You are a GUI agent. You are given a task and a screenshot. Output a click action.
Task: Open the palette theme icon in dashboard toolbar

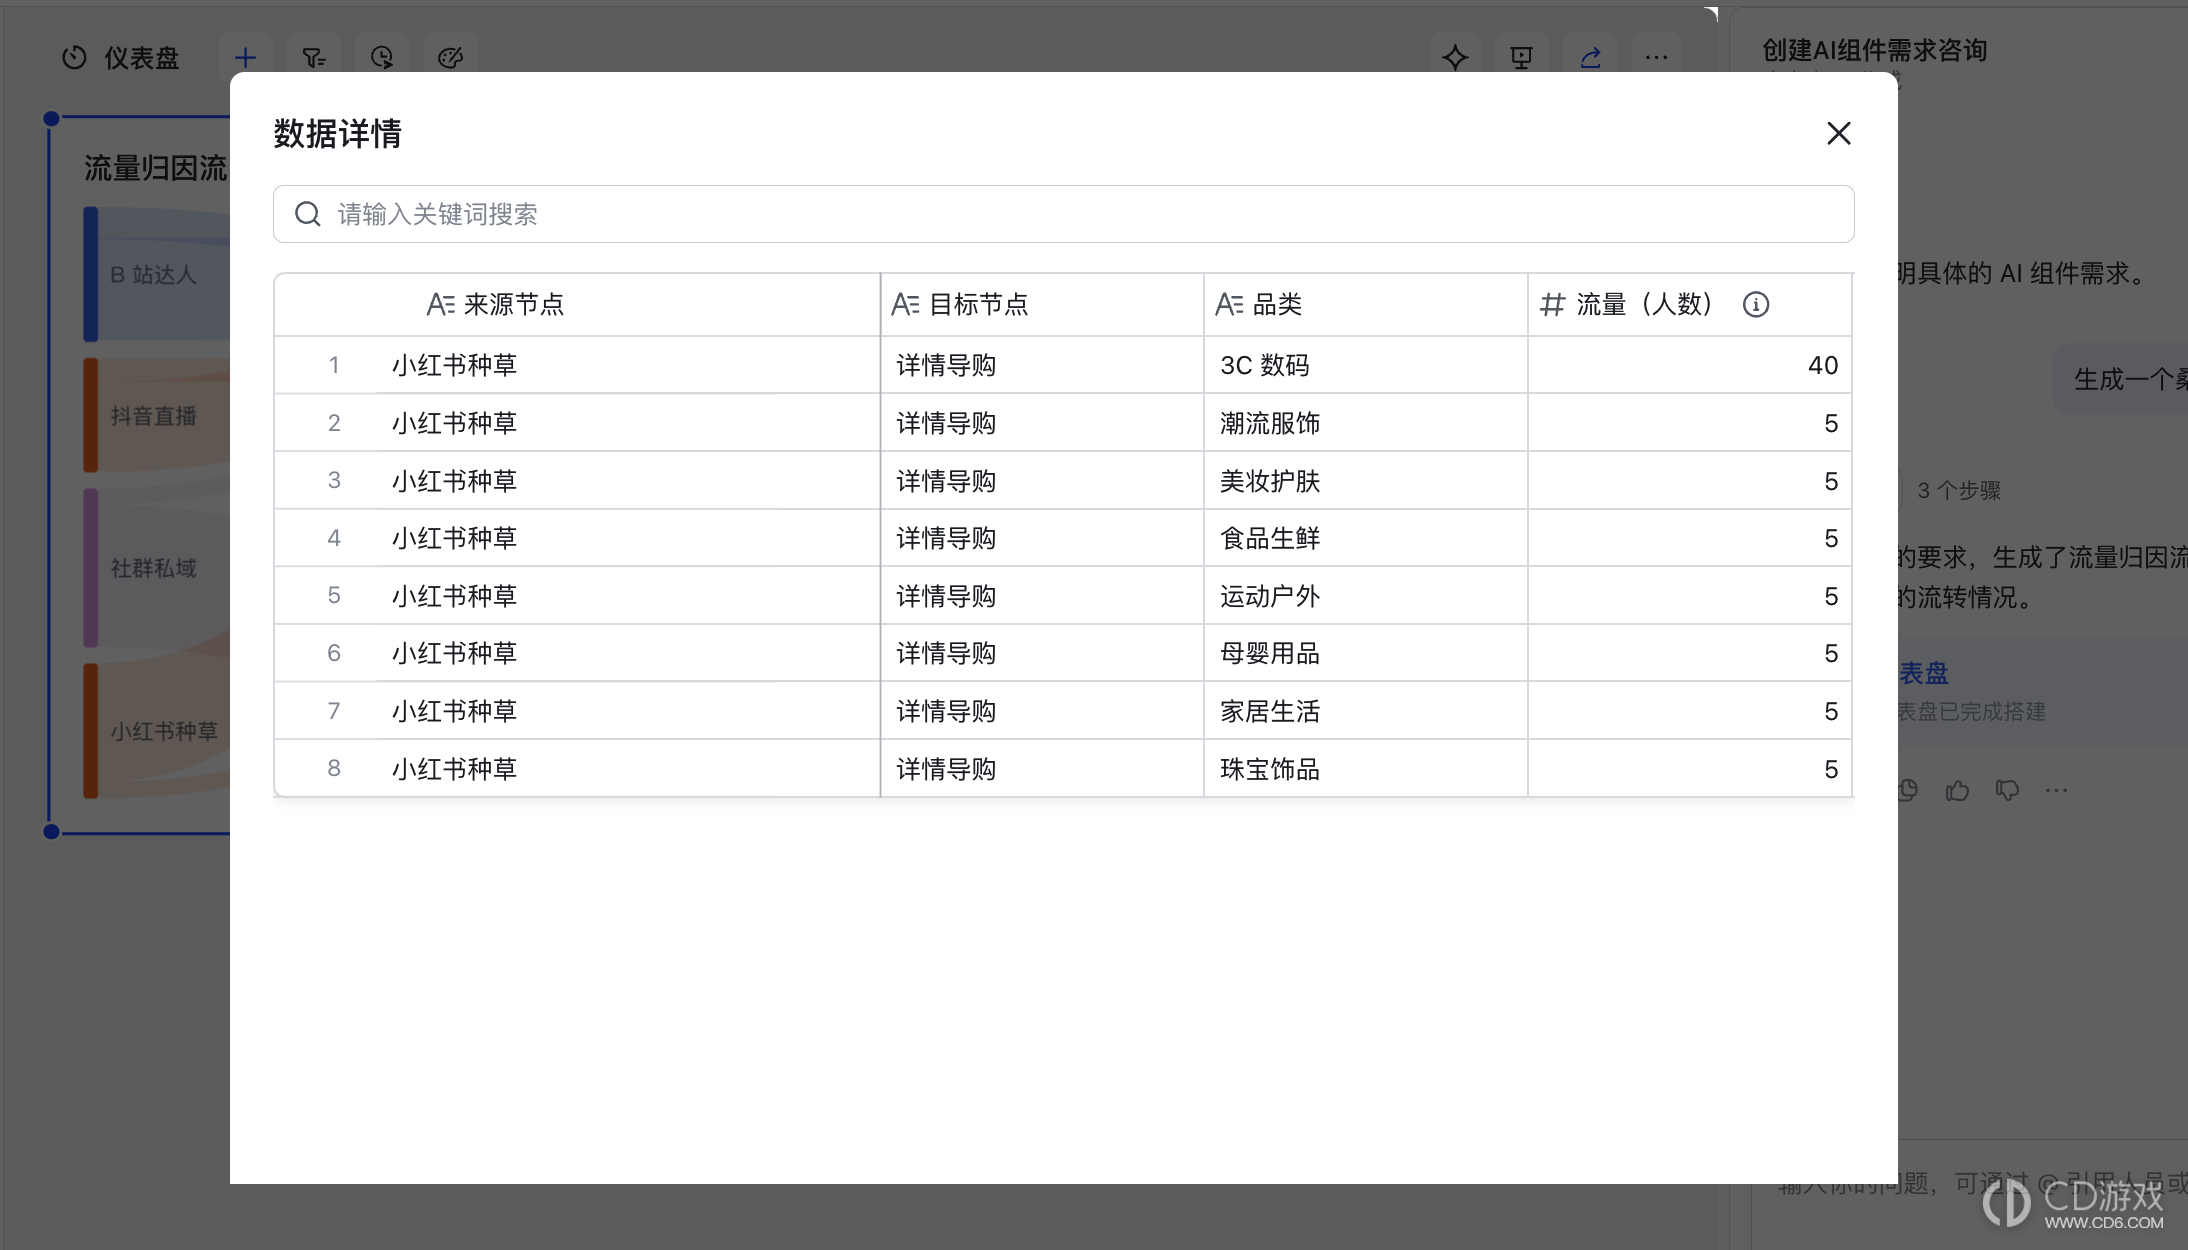[450, 58]
